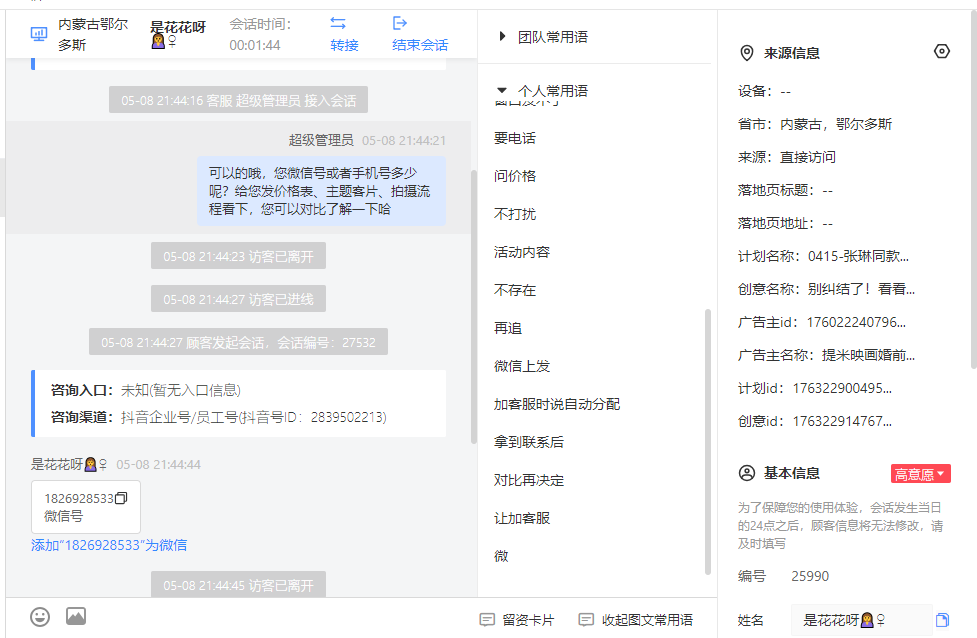Image resolution: width=977 pixels, height=638 pixels.
Task: Select the 活动内容 quick phrase
Action: click(x=522, y=252)
